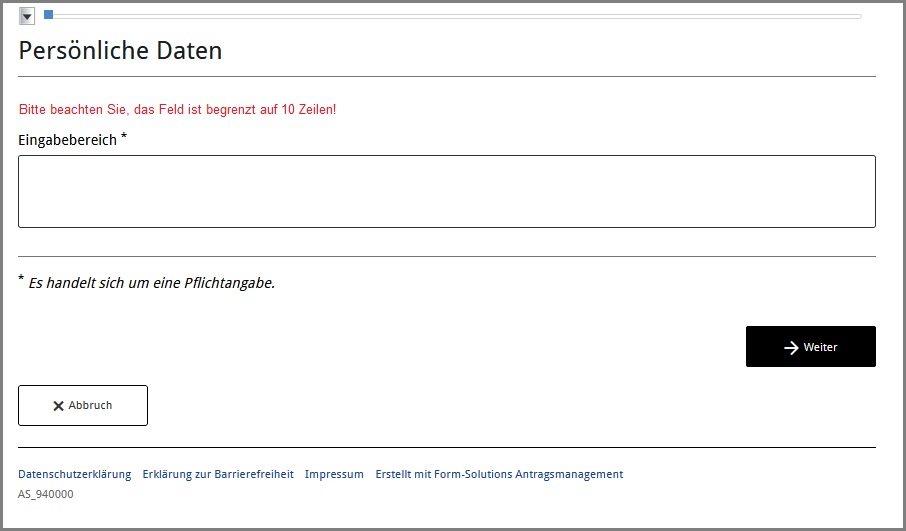Image resolution: width=906 pixels, height=531 pixels.
Task: Open Erklärung zur Barrierefreiheit link
Action: (218, 474)
